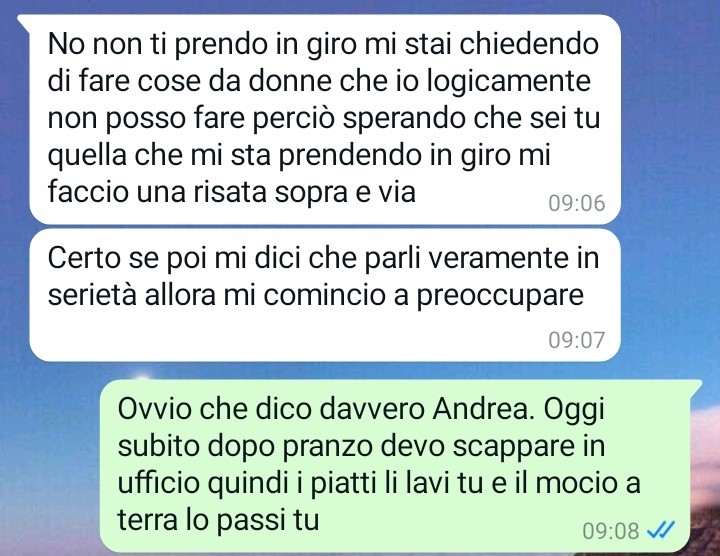
Task: Click the 09:07 message timestamp
Action: click(577, 340)
